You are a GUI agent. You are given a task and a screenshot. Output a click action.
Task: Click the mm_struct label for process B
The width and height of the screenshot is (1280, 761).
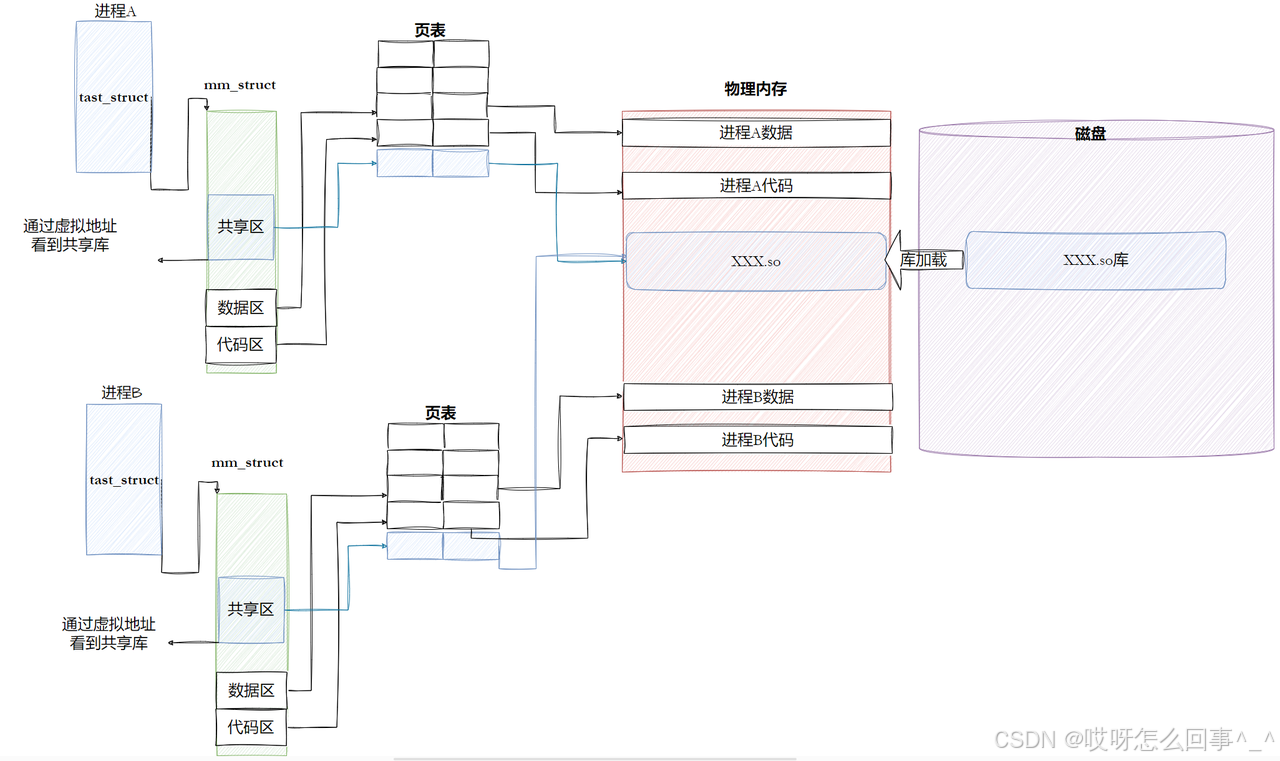247,463
